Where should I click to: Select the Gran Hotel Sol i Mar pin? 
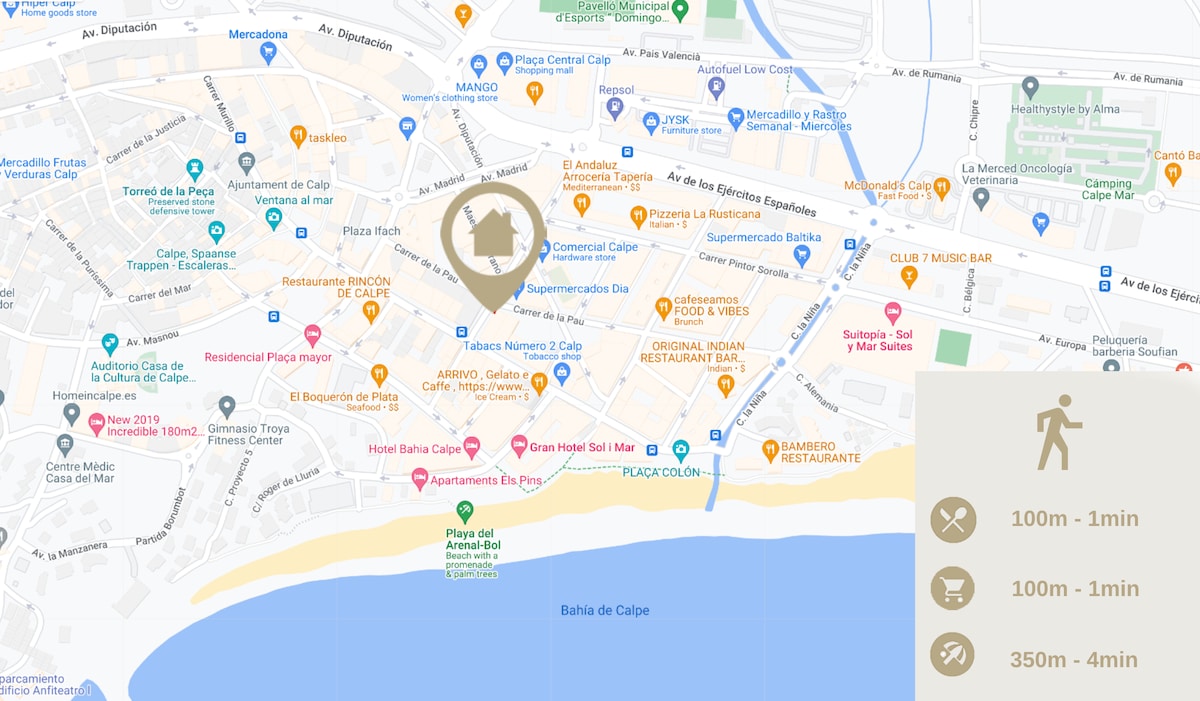point(519,446)
